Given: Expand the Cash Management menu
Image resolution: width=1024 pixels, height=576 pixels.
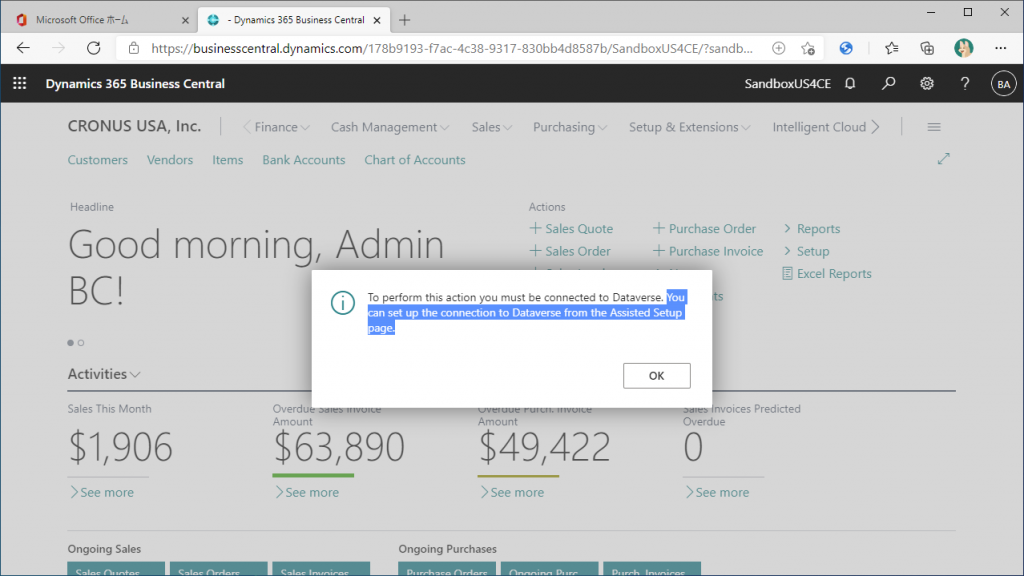Looking at the screenshot, I should pos(390,127).
